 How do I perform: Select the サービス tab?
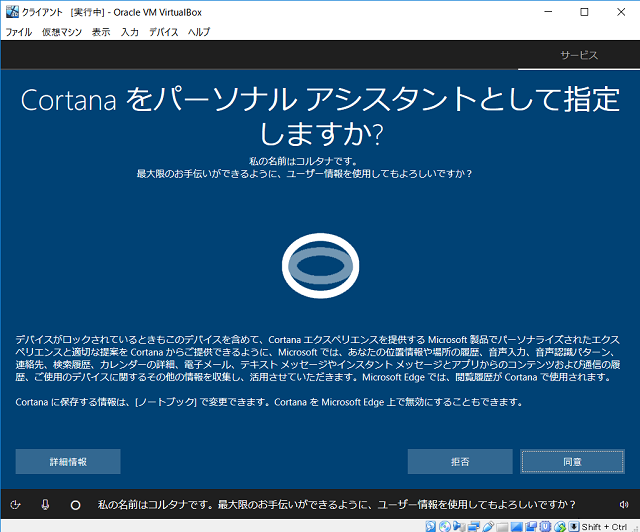(579, 55)
